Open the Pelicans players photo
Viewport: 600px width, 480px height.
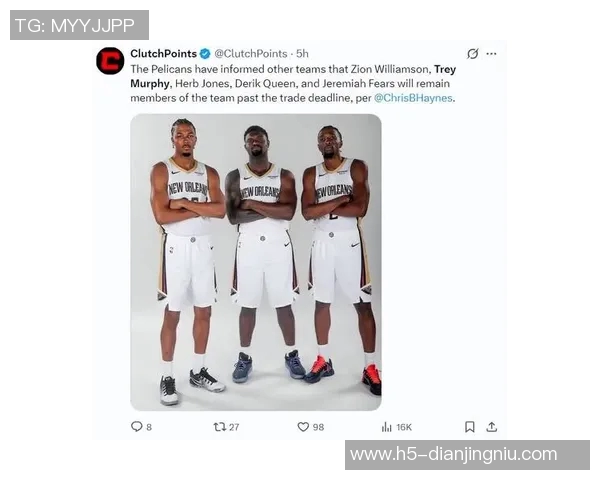(256, 262)
